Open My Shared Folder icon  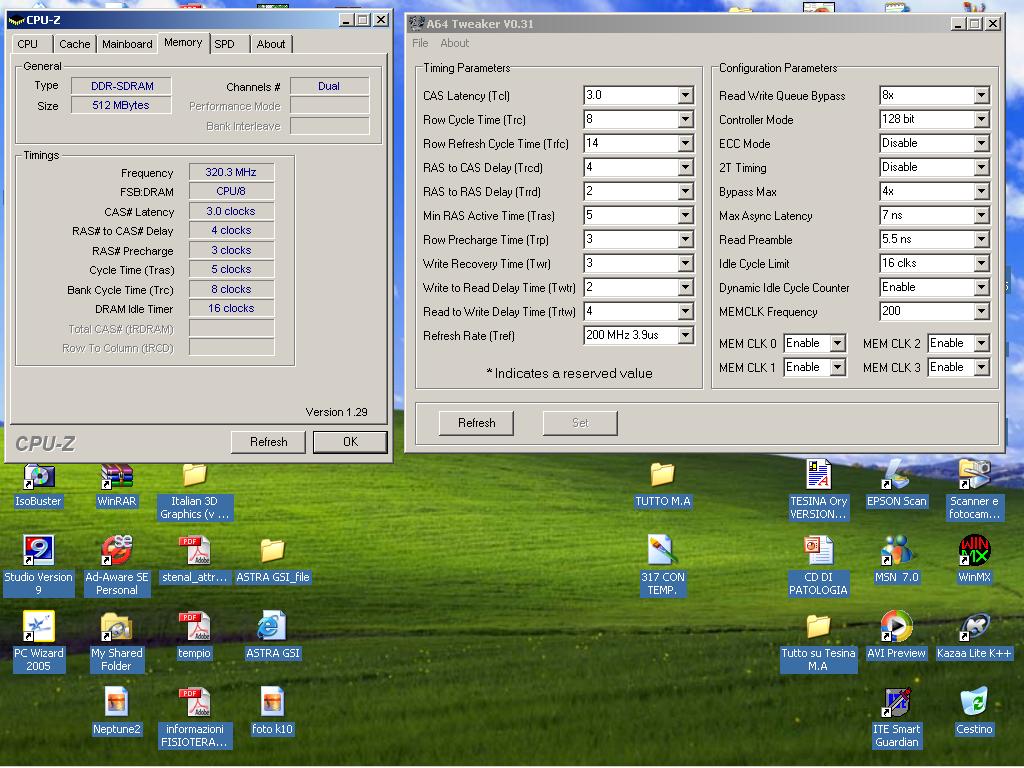coord(117,641)
